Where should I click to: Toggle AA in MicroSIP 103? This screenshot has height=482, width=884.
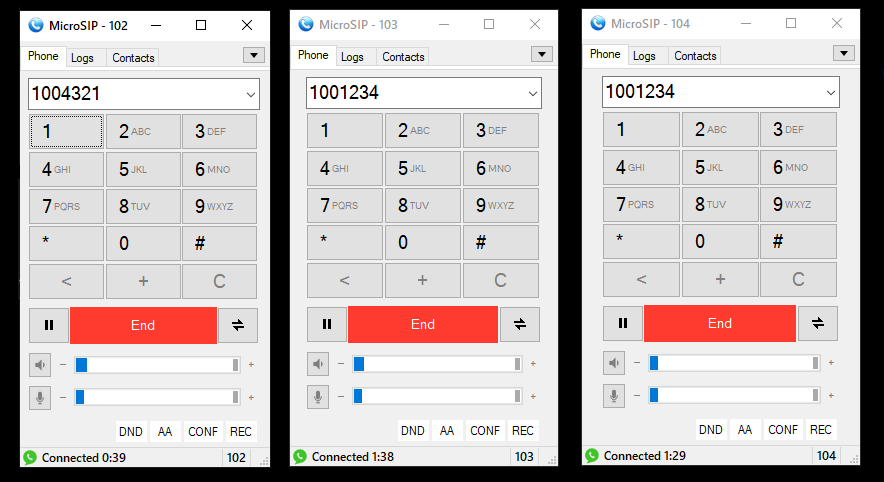pos(447,430)
